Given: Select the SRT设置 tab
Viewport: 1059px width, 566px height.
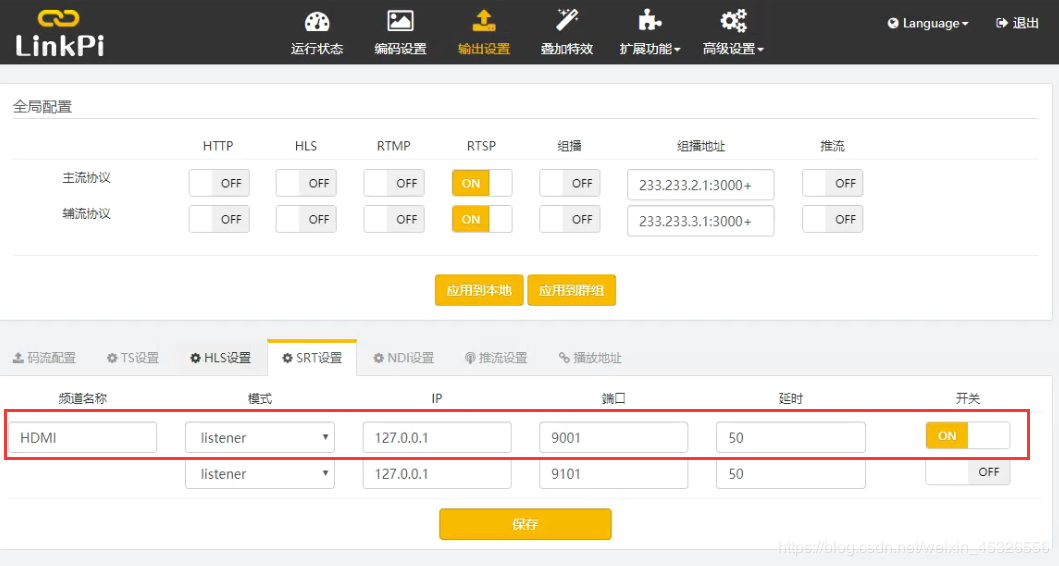Looking at the screenshot, I should point(312,358).
